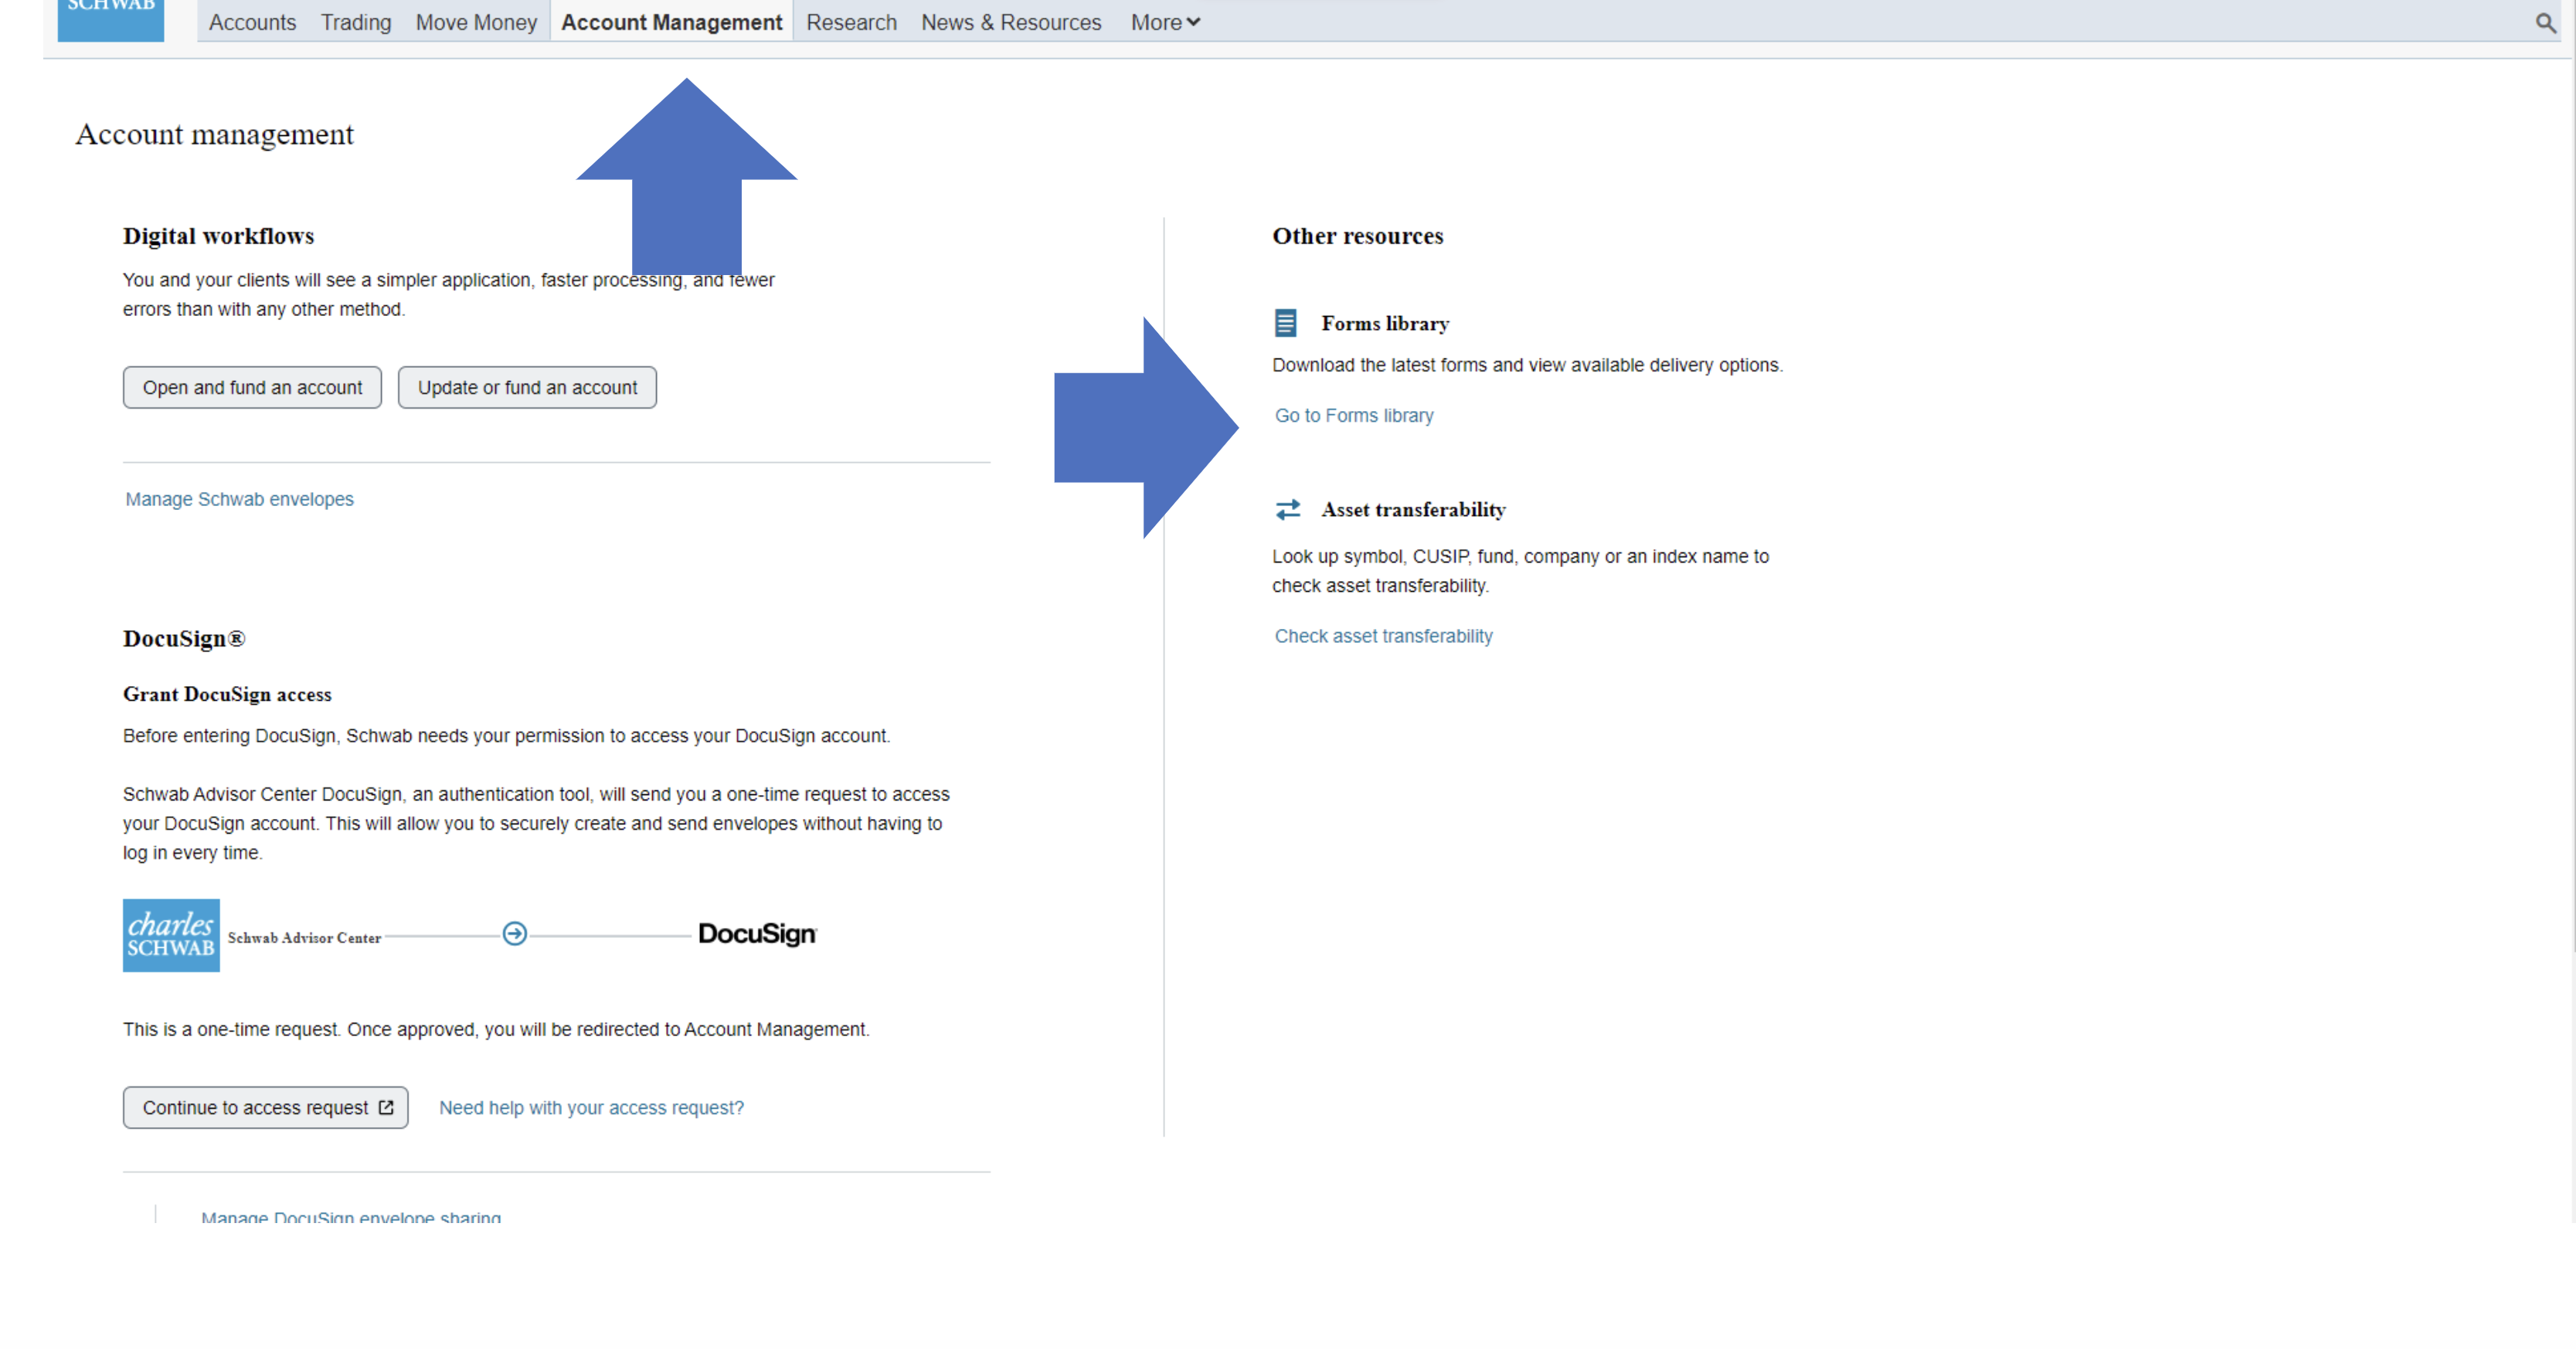
Task: Go to the Research tab
Action: [851, 22]
